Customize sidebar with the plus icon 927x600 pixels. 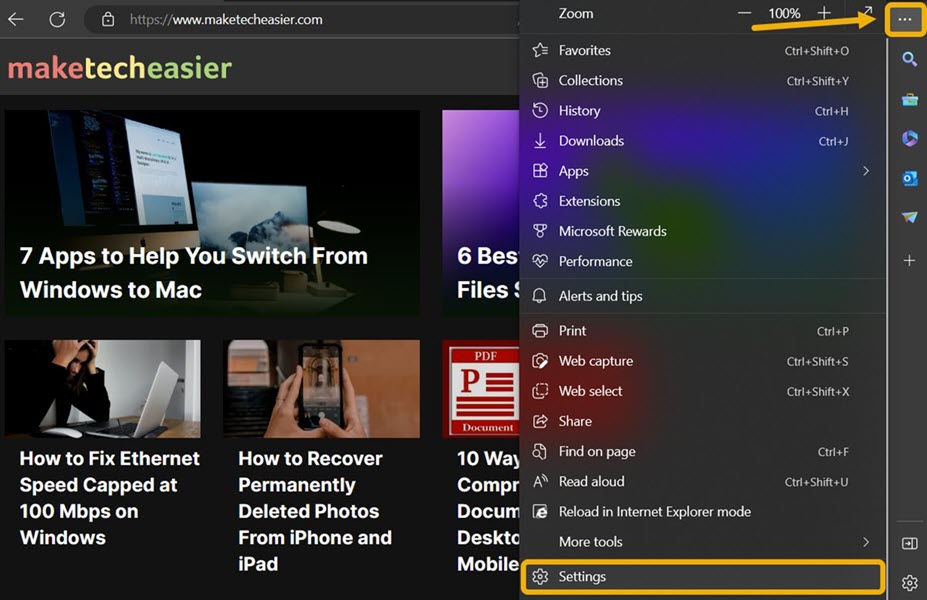909,260
